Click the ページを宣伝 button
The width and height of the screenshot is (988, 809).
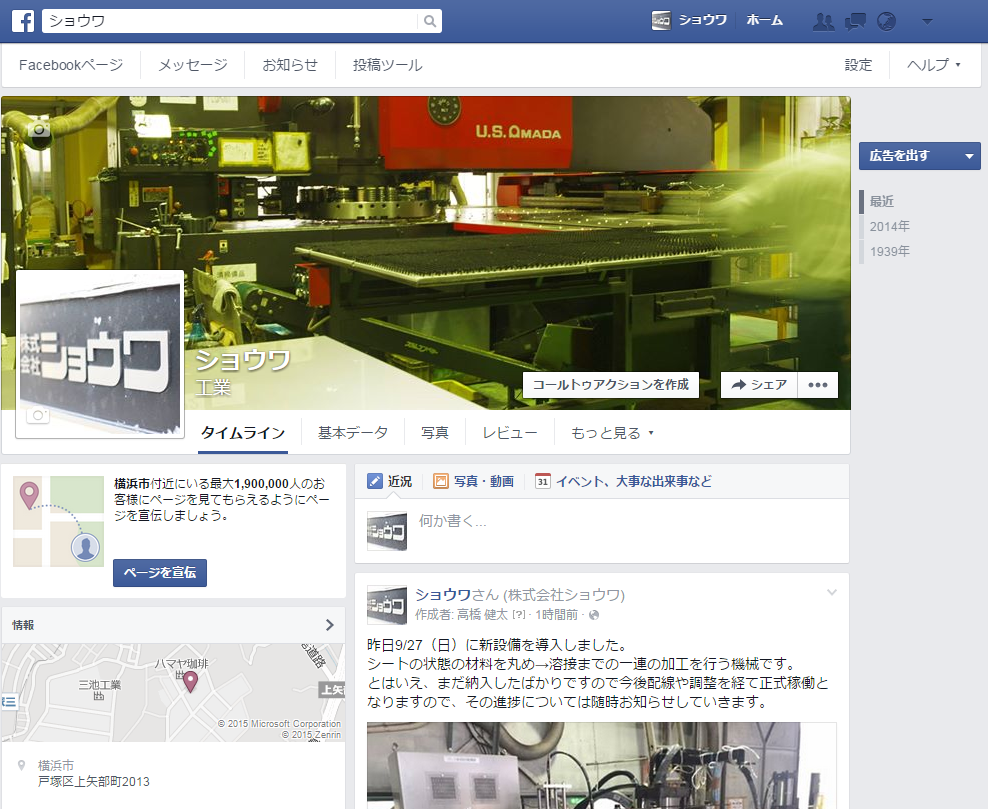coord(160,573)
